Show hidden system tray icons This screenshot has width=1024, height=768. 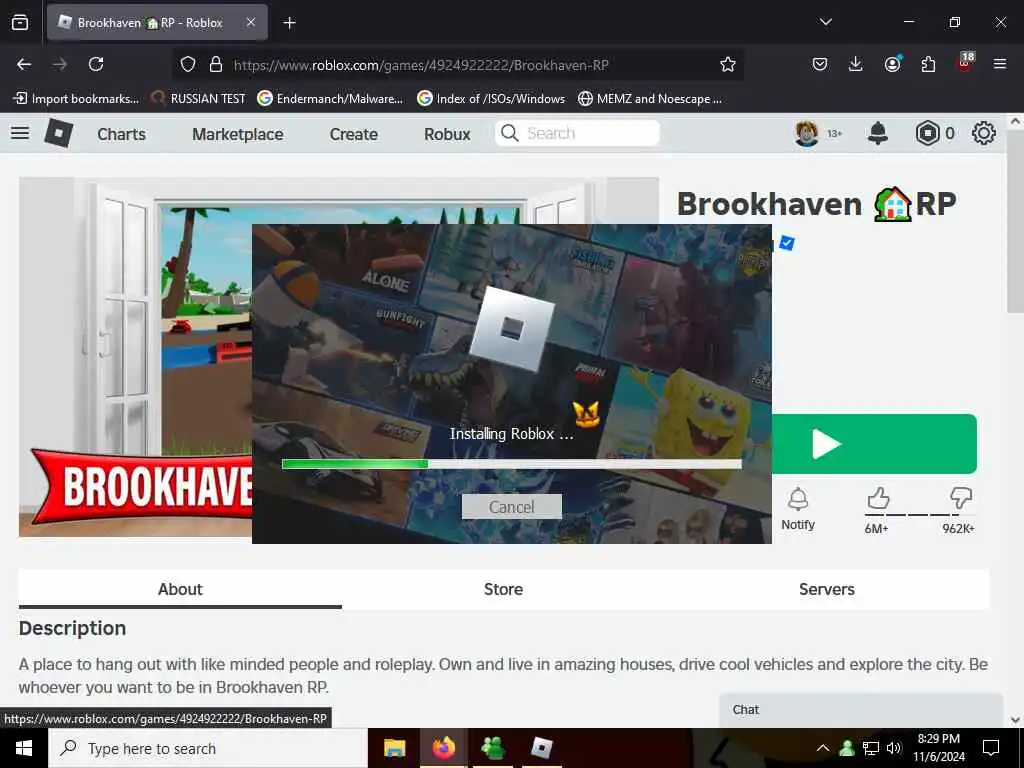click(823, 748)
